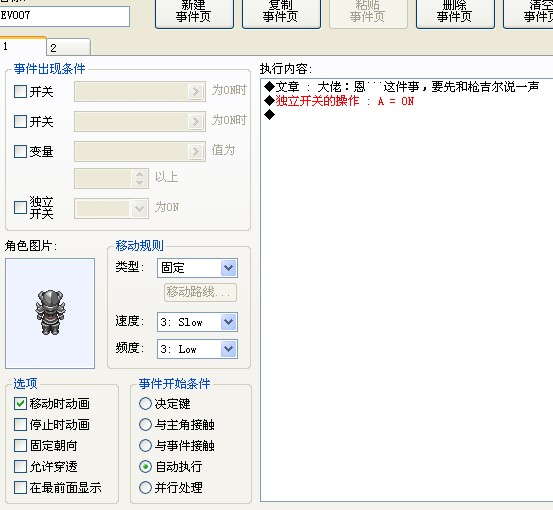
Task: Click the character sprite image box
Action: 50,313
